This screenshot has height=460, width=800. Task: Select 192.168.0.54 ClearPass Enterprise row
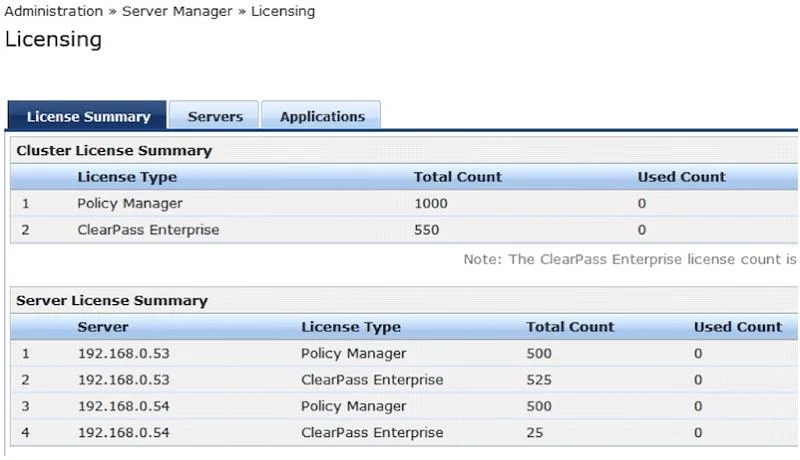tap(404, 432)
